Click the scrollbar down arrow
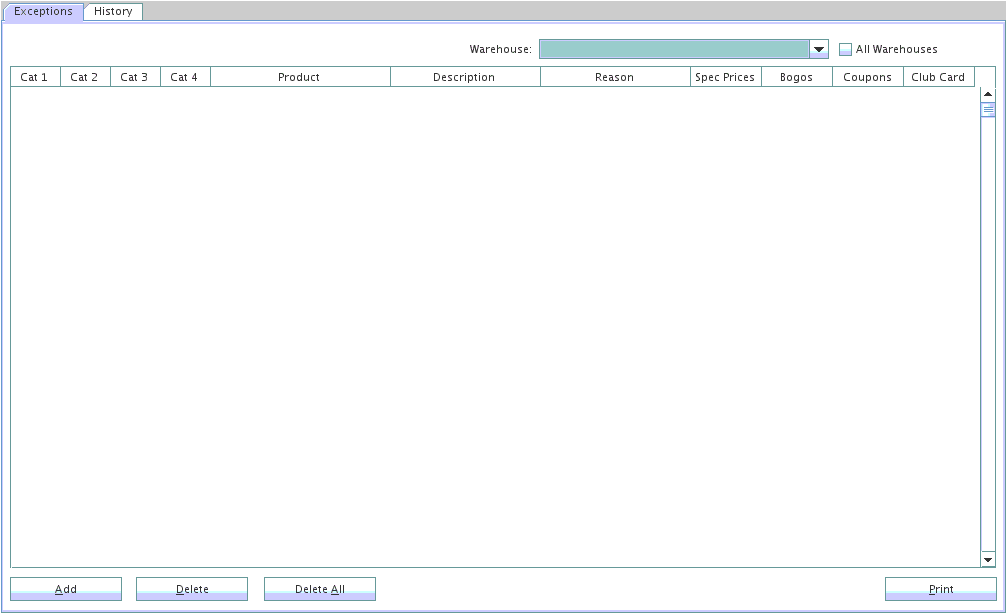1007x614 pixels. 988,560
